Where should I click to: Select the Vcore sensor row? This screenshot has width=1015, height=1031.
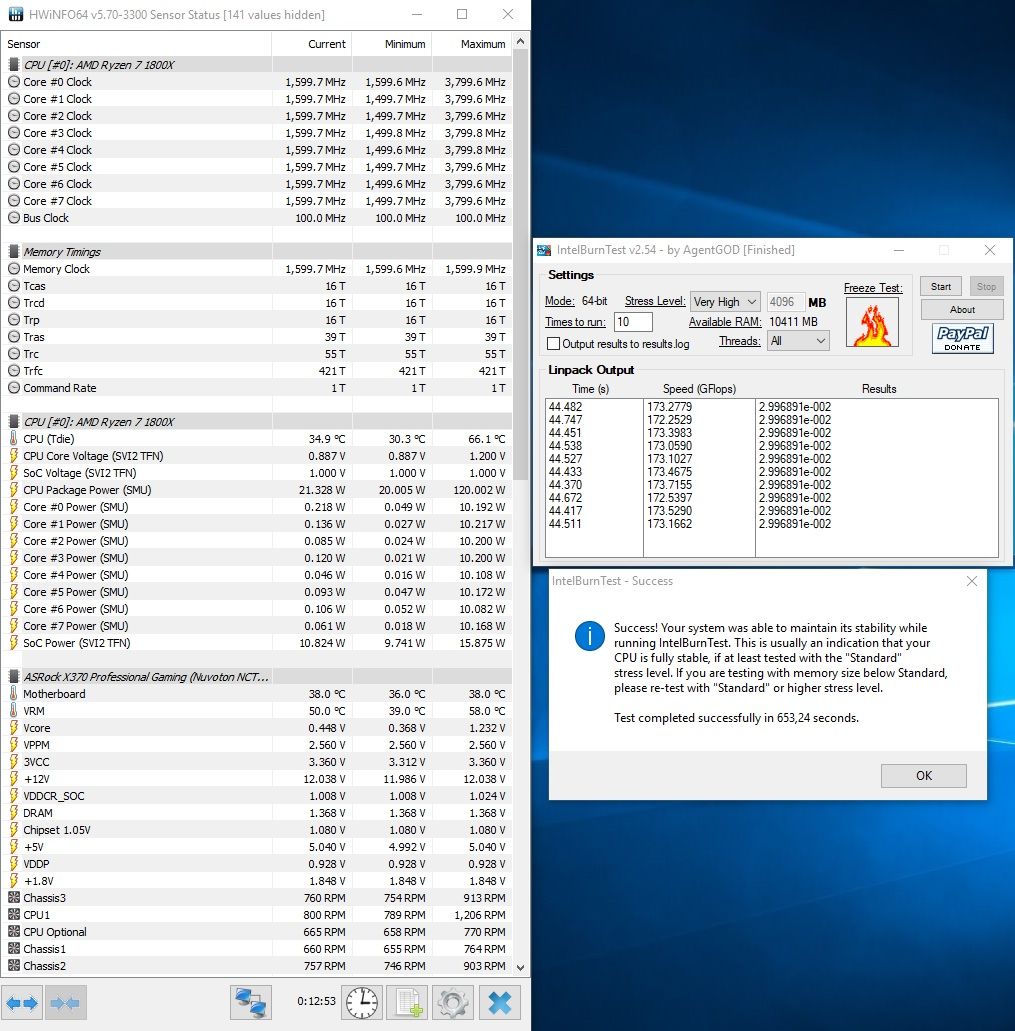click(x=257, y=728)
